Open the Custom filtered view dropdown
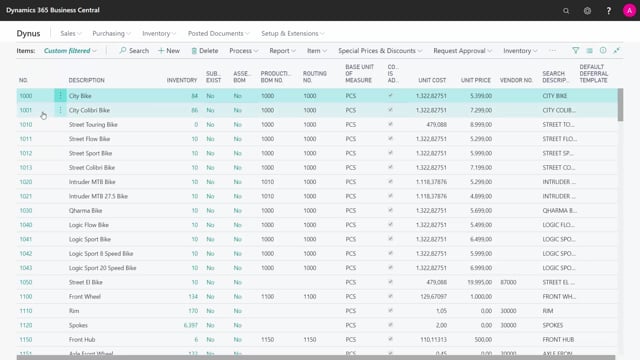Image resolution: width=640 pixels, height=360 pixels. (70, 51)
